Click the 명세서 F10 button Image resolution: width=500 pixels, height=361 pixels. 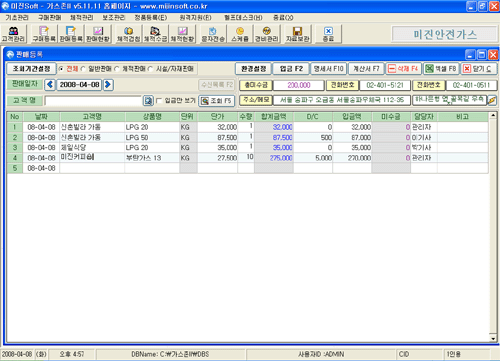(x=329, y=69)
